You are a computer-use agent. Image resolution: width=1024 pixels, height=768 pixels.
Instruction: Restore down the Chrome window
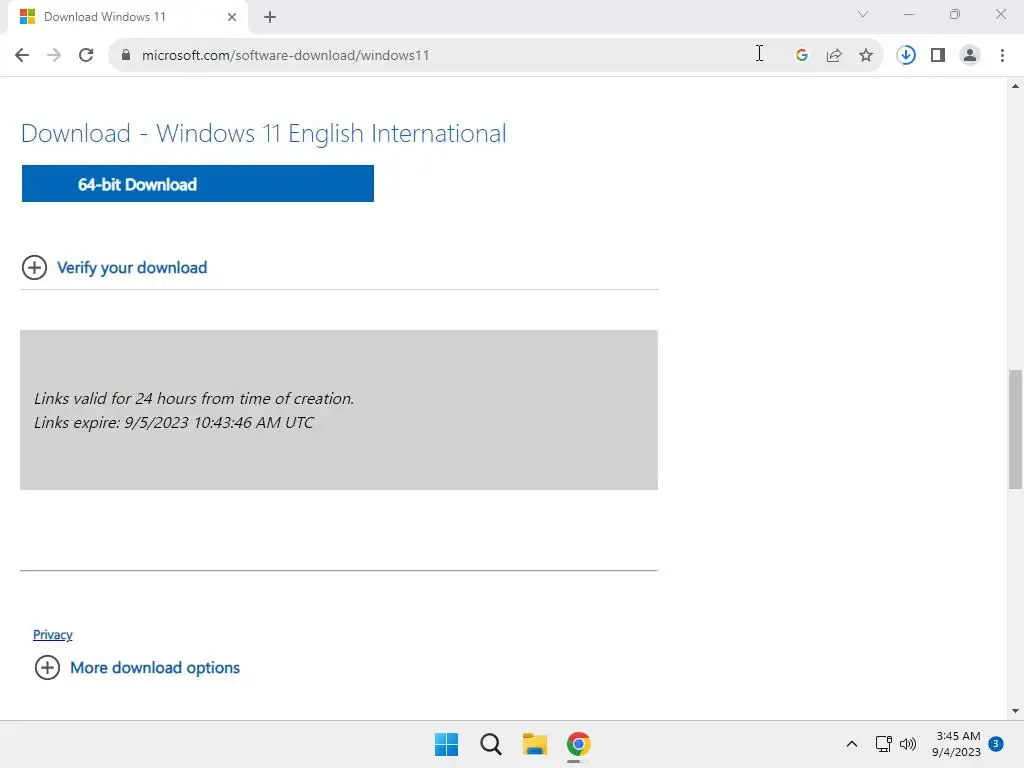[955, 14]
